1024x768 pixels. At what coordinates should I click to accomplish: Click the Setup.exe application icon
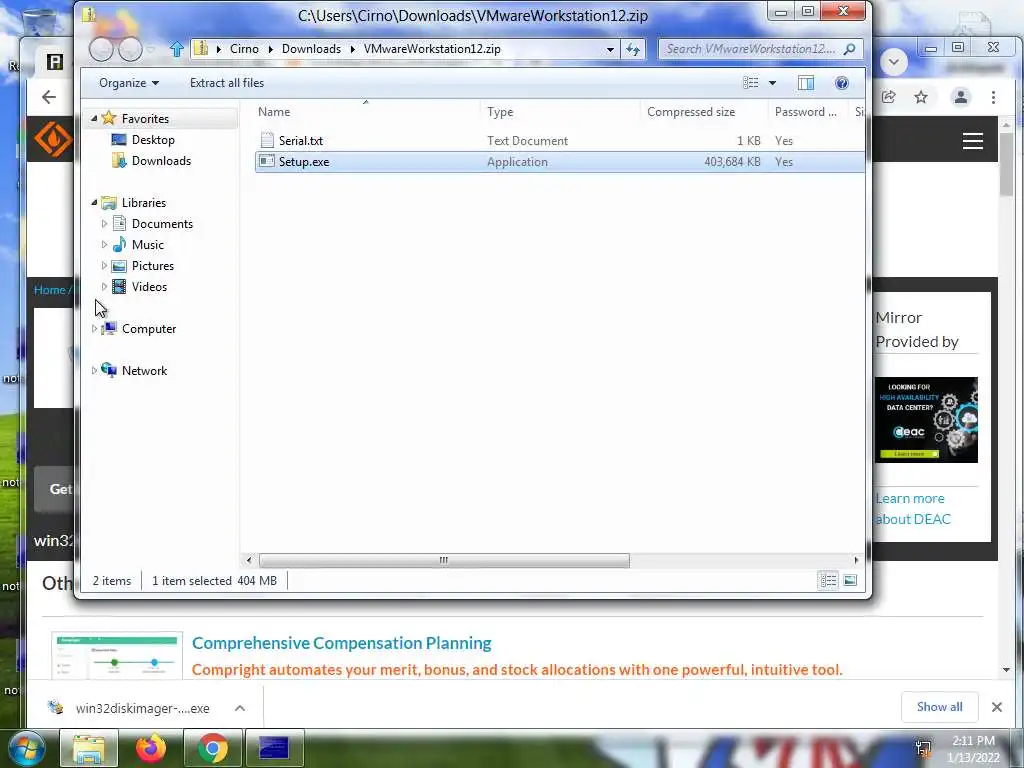click(x=266, y=161)
